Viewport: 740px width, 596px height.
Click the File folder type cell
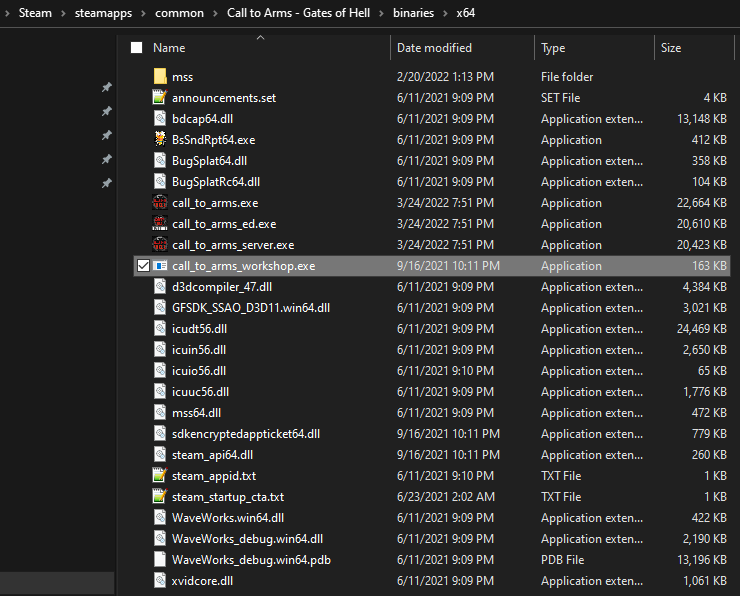[x=567, y=76]
